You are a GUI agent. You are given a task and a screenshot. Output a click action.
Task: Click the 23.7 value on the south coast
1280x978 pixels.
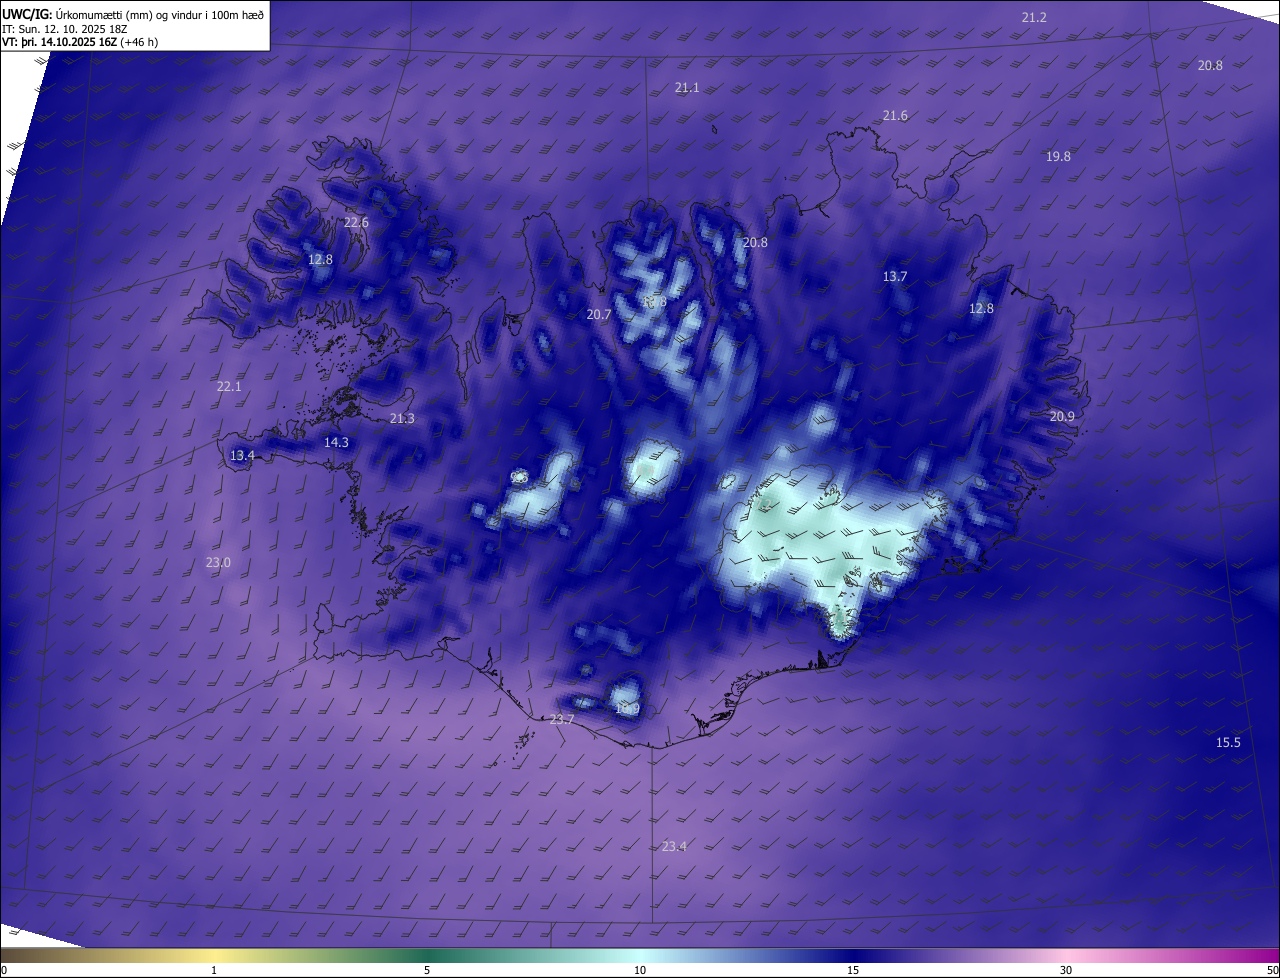point(562,720)
